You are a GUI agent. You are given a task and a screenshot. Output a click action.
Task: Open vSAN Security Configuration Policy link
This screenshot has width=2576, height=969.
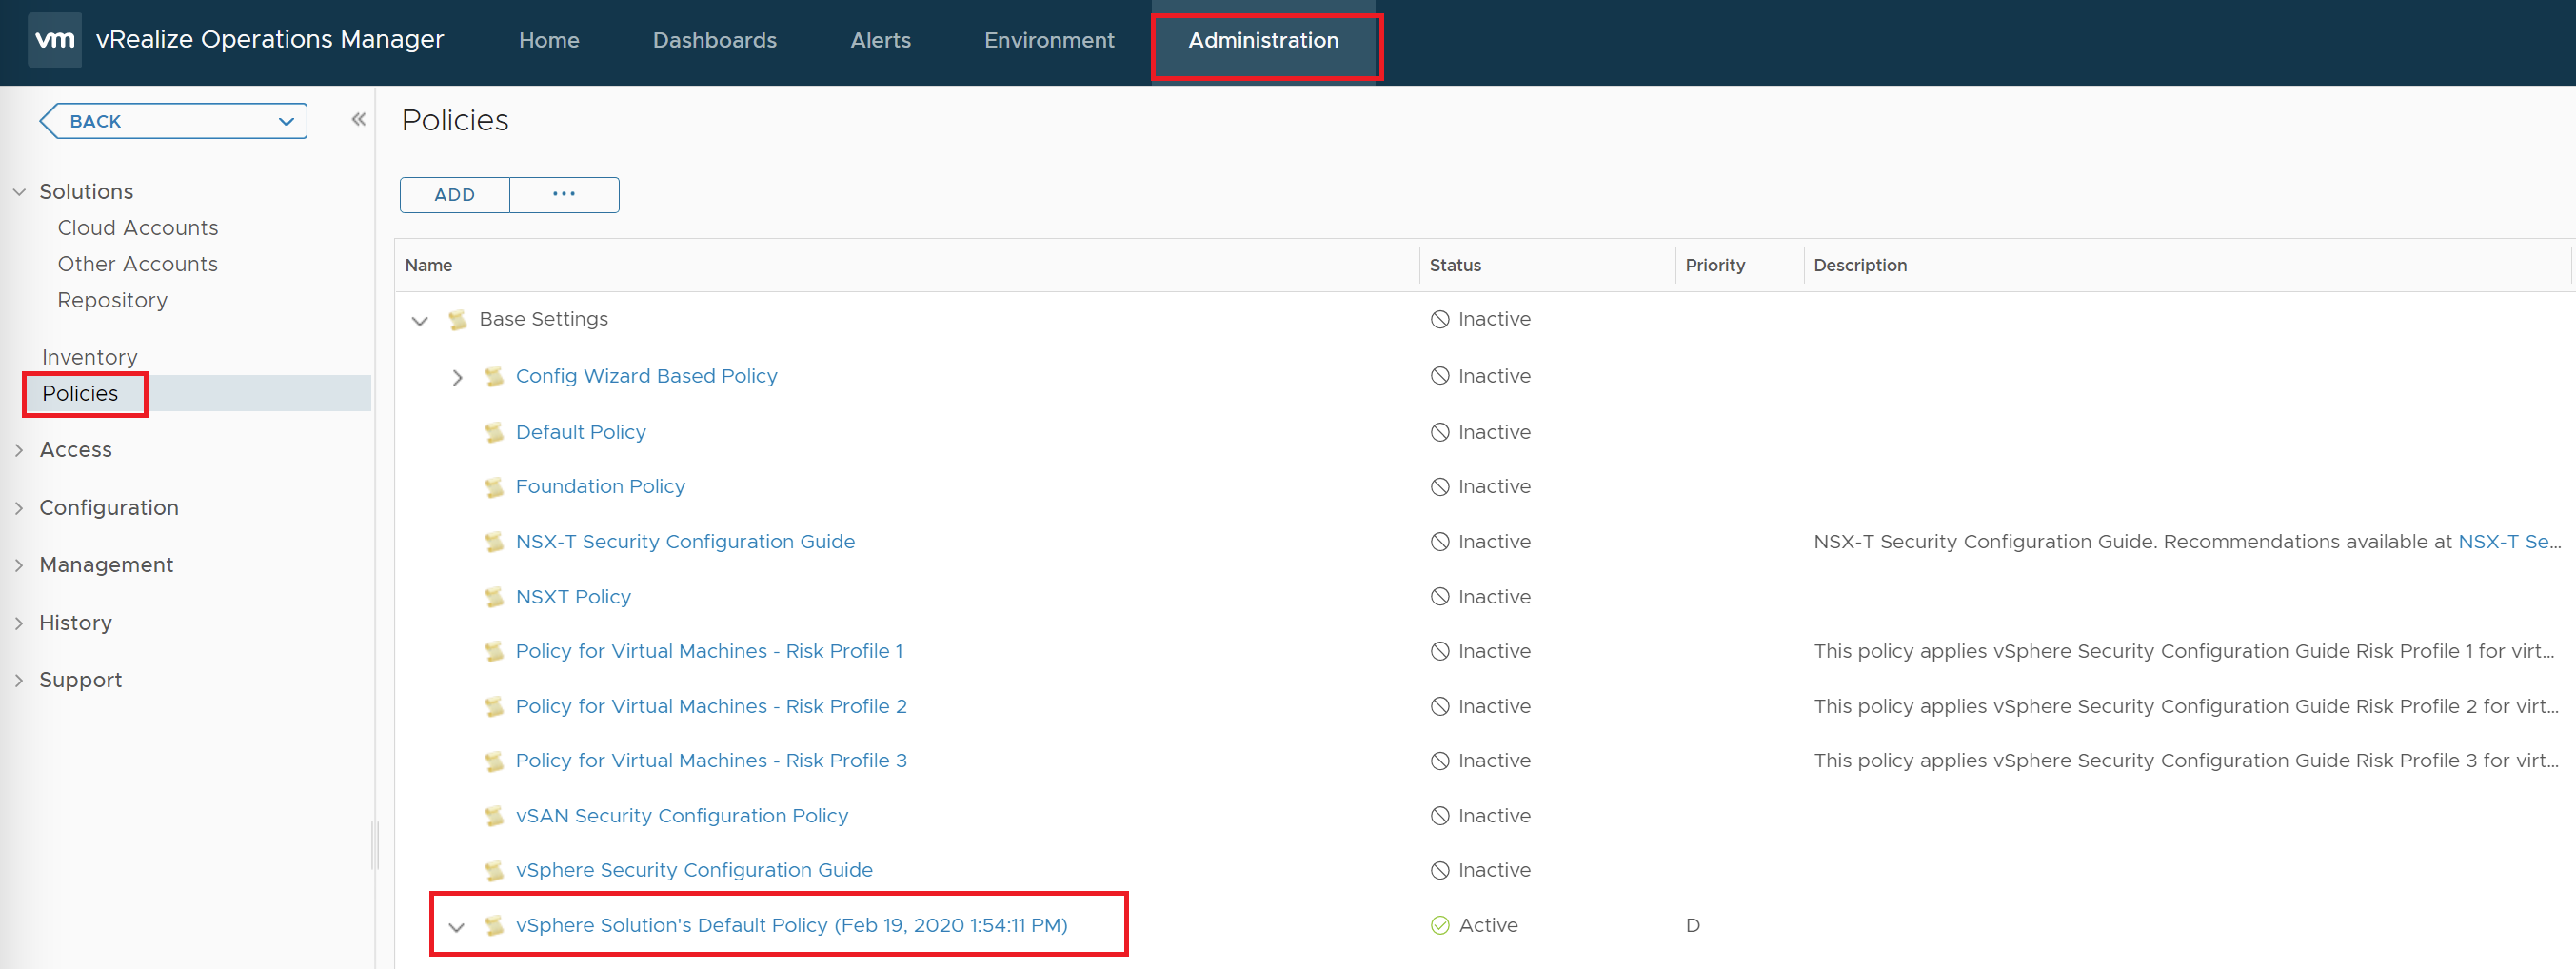(682, 816)
